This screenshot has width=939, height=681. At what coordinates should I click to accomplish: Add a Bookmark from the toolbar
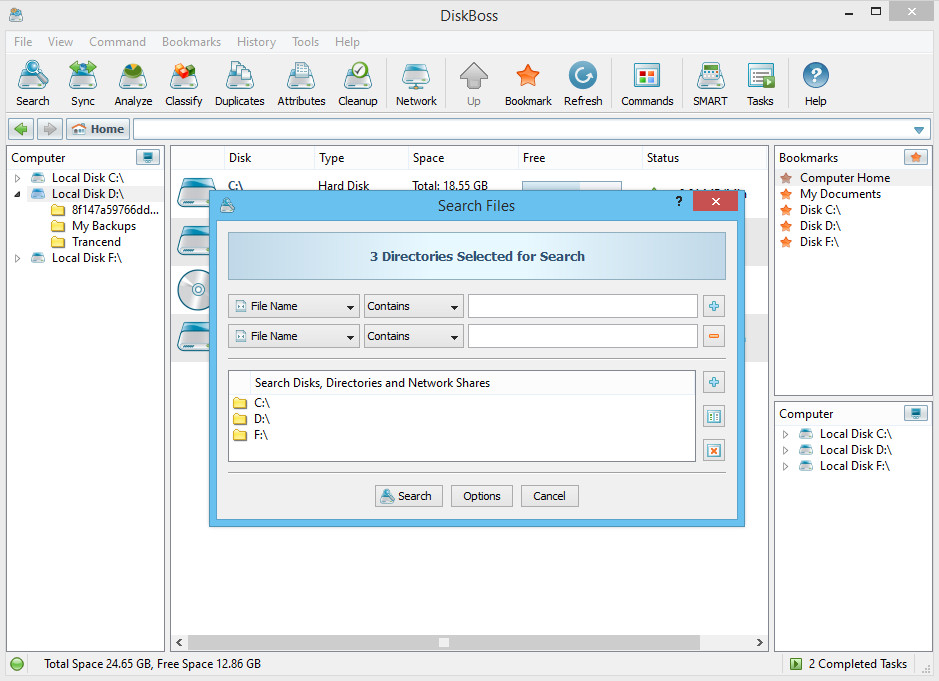(528, 84)
